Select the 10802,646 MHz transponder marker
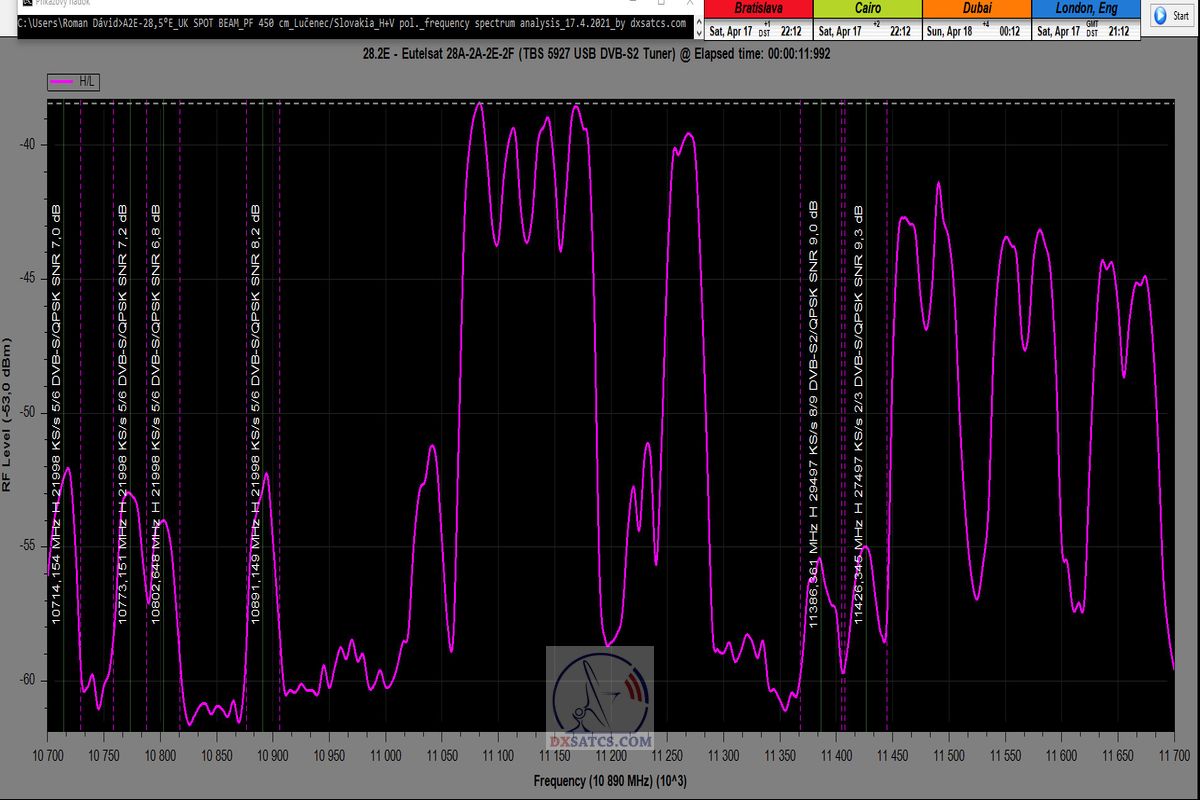The width and height of the screenshot is (1200, 800). (155, 415)
